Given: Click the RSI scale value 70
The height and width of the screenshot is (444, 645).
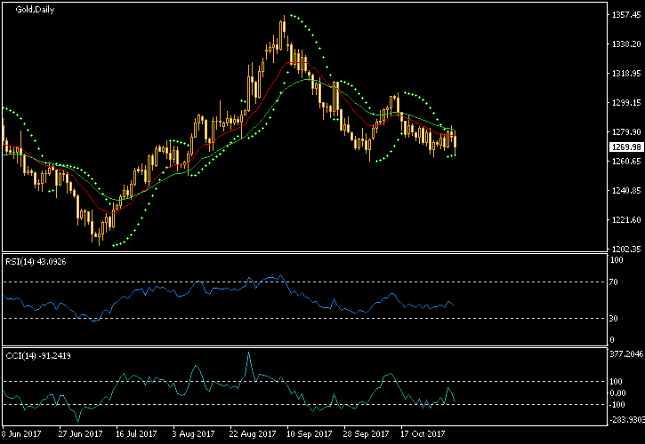Looking at the screenshot, I should [614, 282].
